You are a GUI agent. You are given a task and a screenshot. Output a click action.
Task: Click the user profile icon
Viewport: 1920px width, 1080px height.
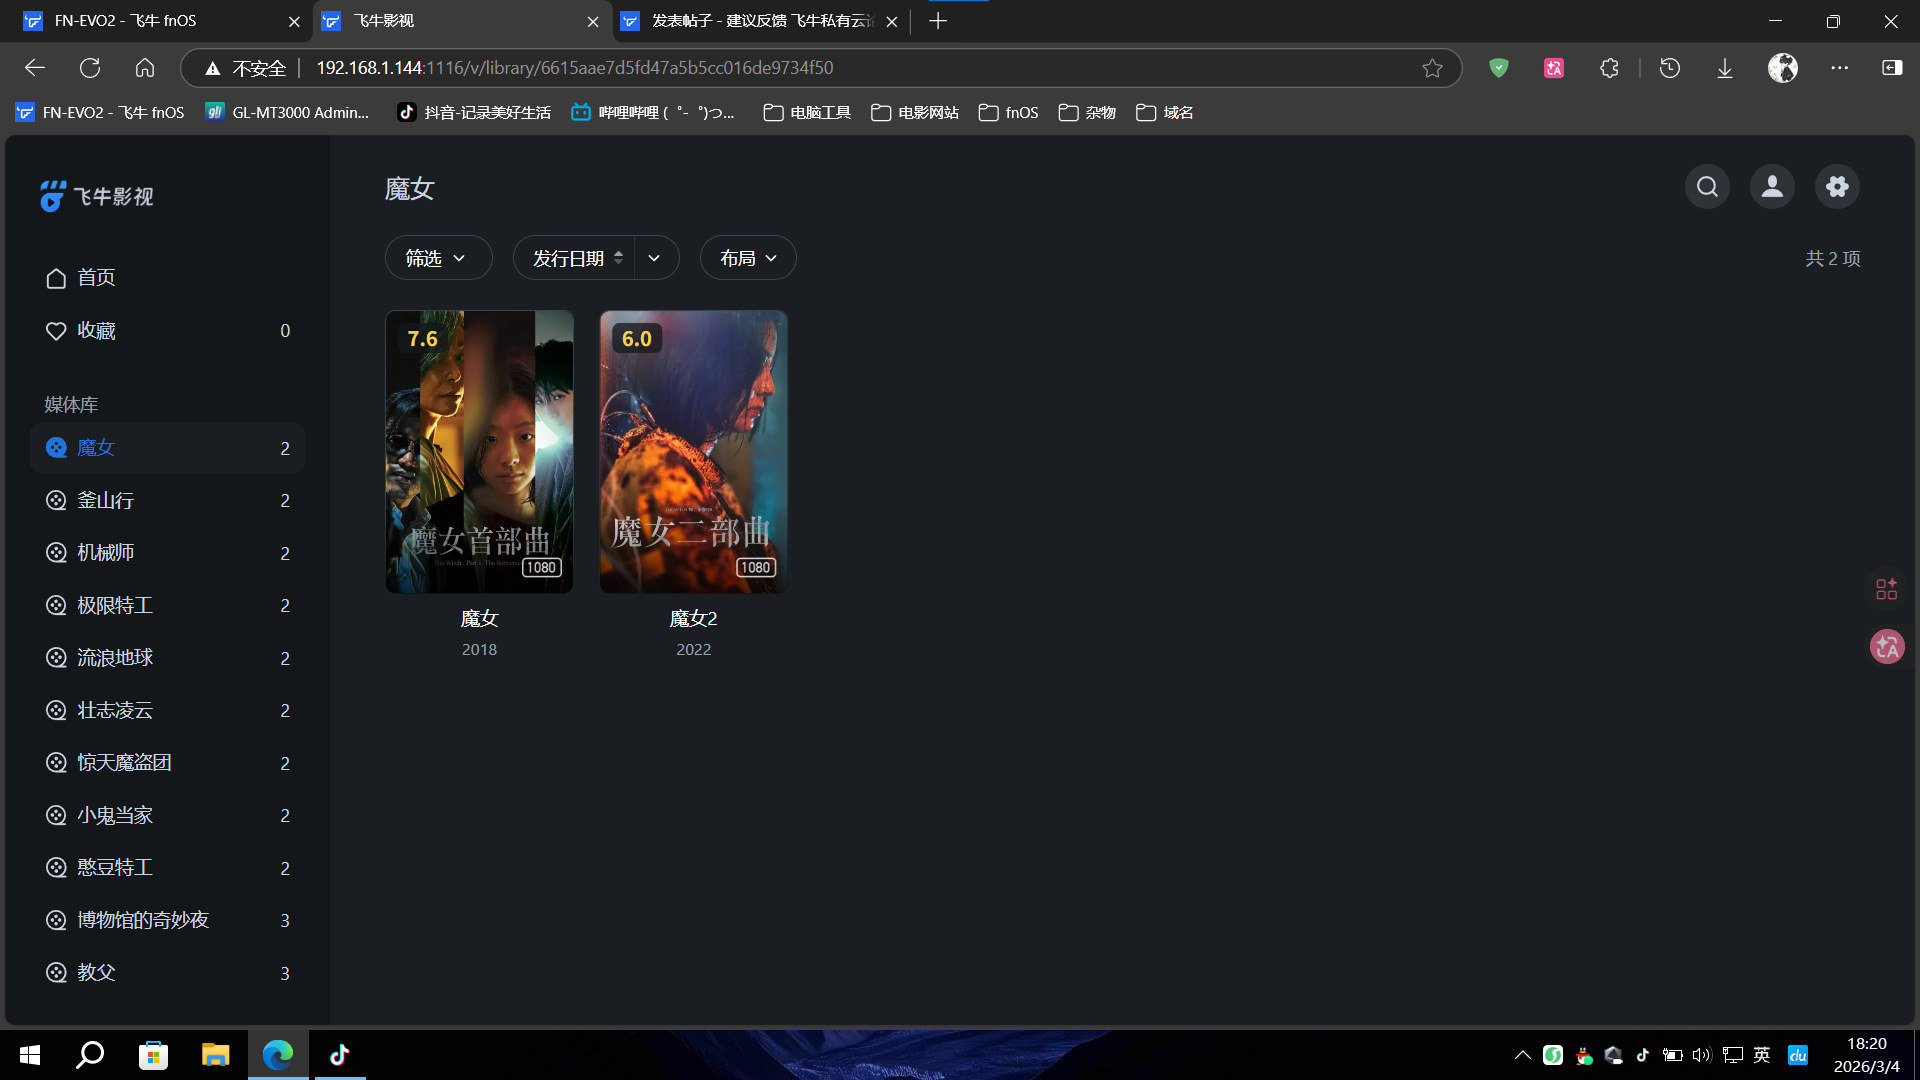pyautogui.click(x=1772, y=187)
